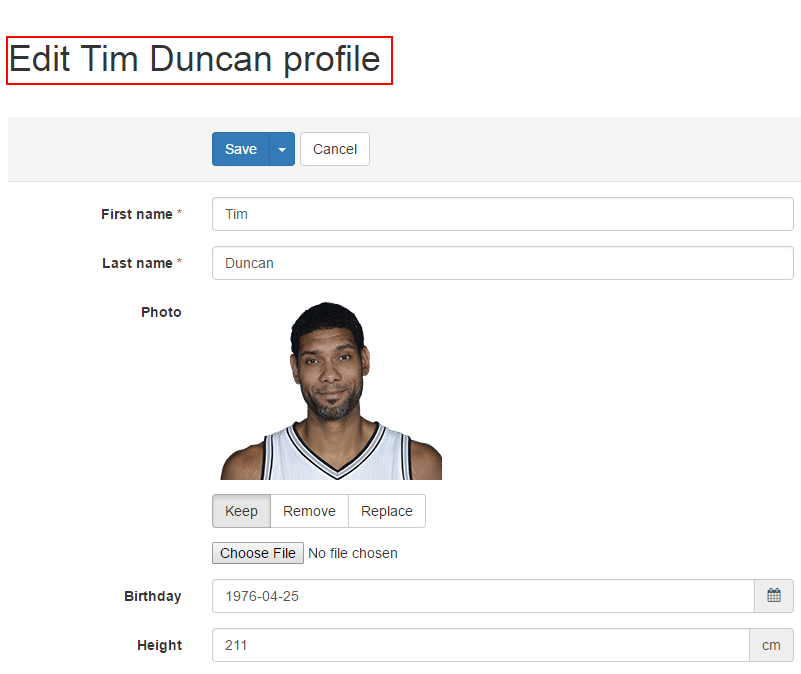Select the Replace photo option
Screen dimensions: 801x674
click(386, 511)
